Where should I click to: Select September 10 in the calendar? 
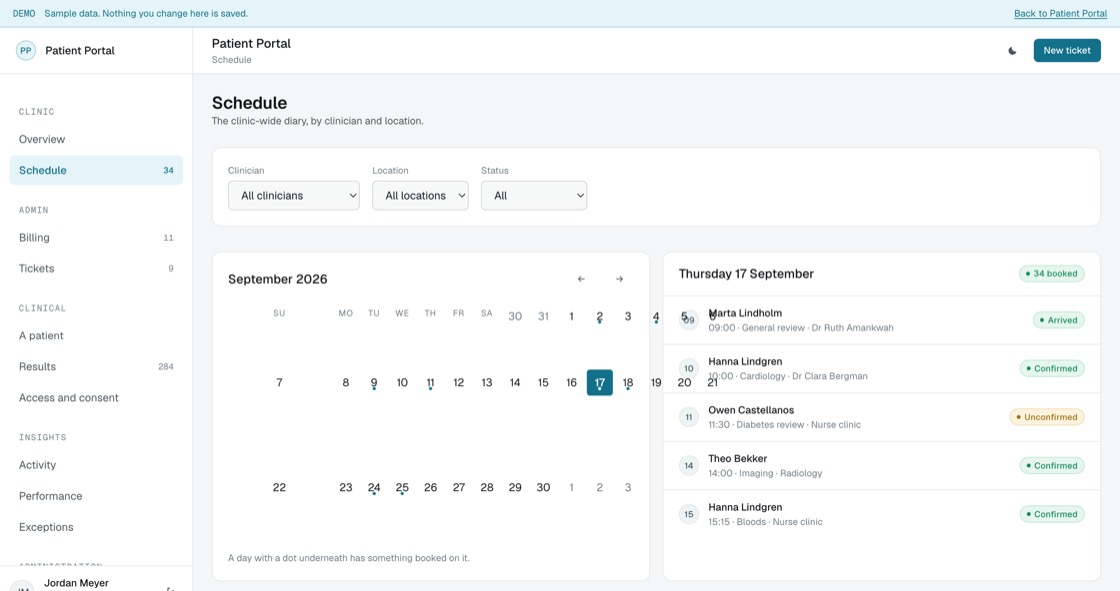click(x=402, y=382)
